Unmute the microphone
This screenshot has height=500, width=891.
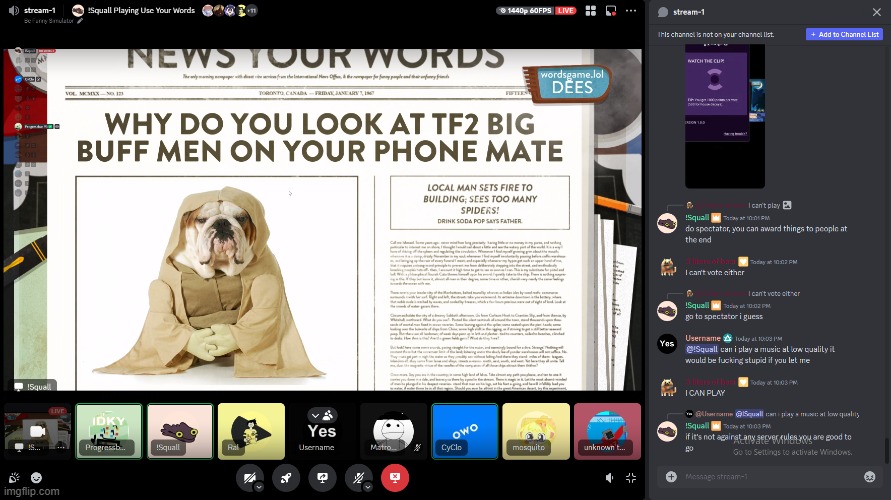click(357, 478)
